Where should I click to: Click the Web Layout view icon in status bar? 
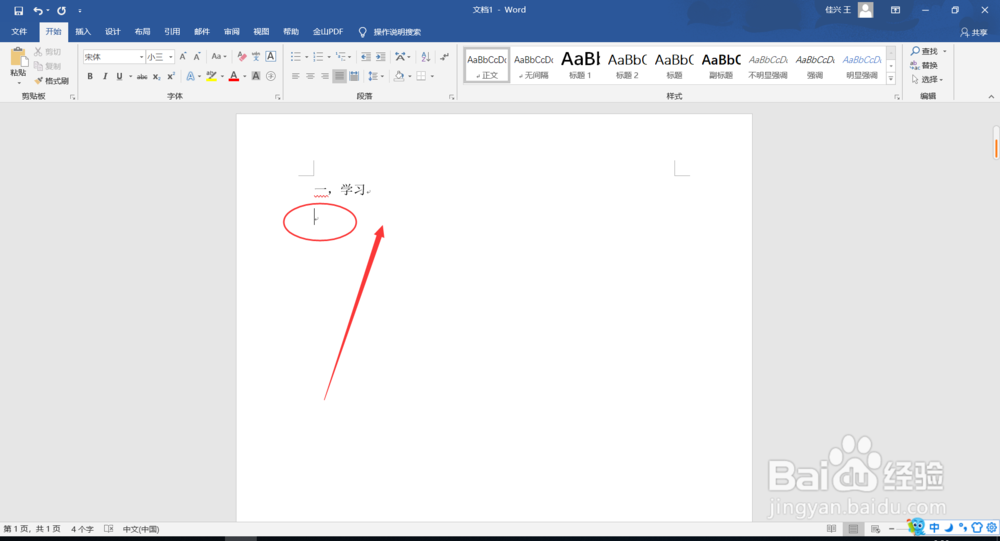click(875, 529)
